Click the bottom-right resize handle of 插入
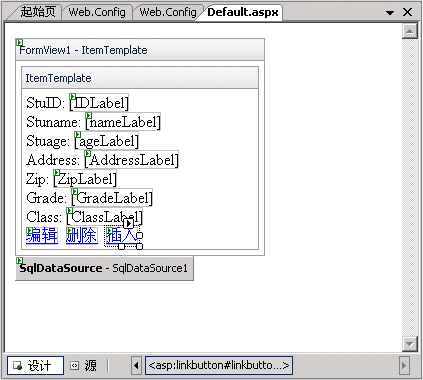The image size is (423, 380). point(140,246)
